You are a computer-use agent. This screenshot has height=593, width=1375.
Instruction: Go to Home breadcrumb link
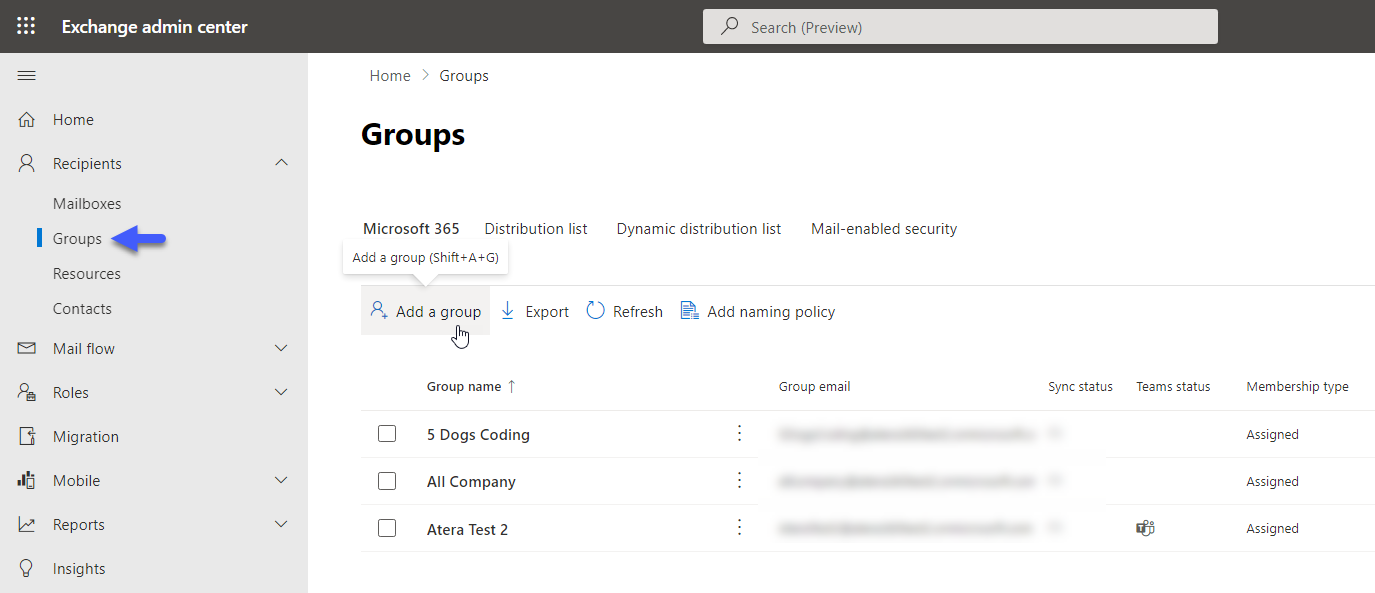pos(390,76)
